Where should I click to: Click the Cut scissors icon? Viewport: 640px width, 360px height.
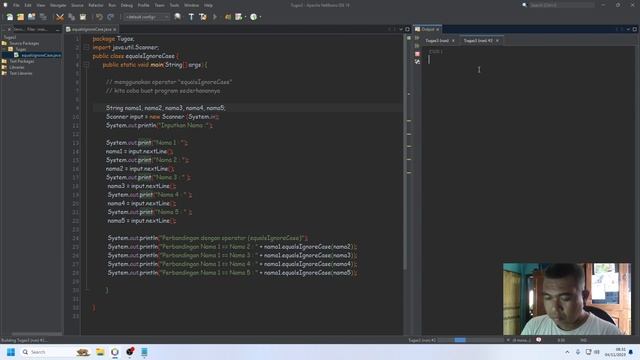click(60, 17)
